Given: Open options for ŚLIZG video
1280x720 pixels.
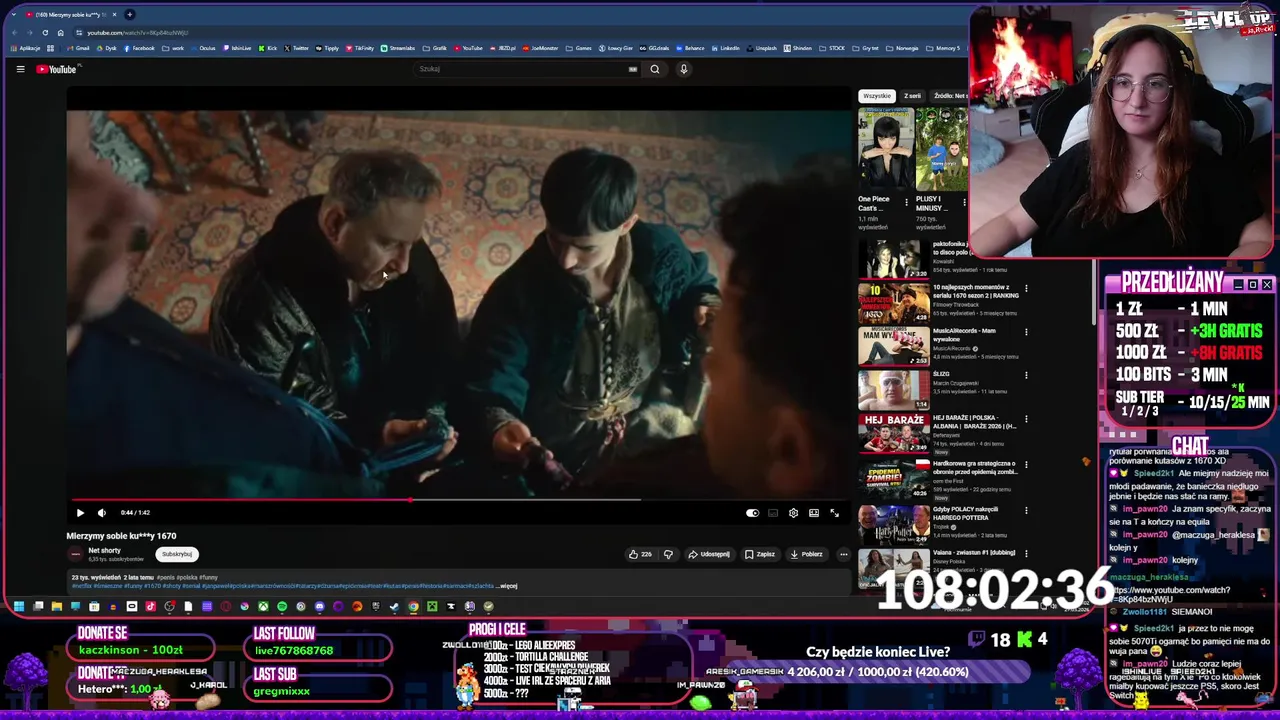Looking at the screenshot, I should coord(1026,376).
